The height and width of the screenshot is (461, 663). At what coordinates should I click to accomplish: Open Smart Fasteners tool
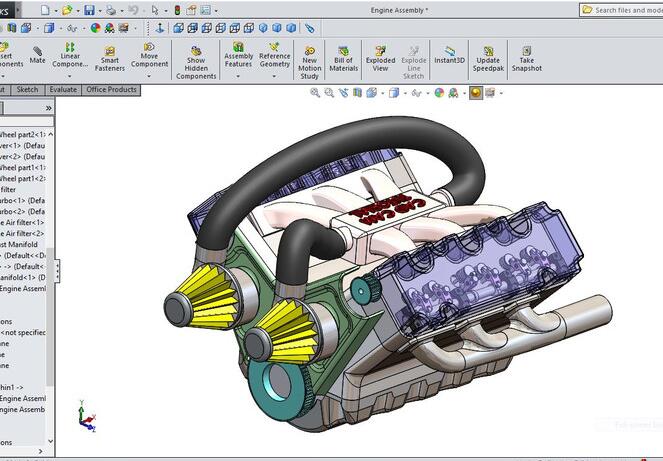[109, 60]
